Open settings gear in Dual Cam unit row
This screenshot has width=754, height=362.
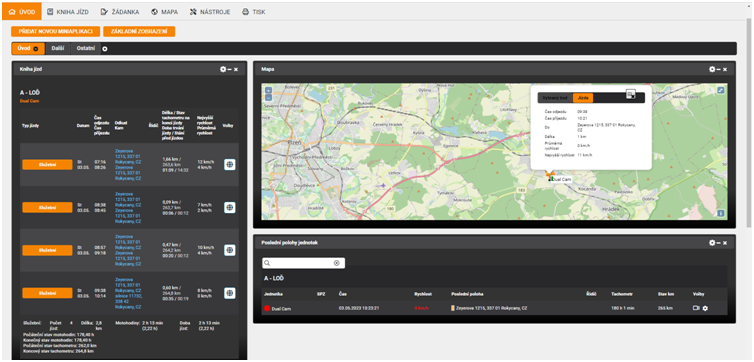(705, 308)
